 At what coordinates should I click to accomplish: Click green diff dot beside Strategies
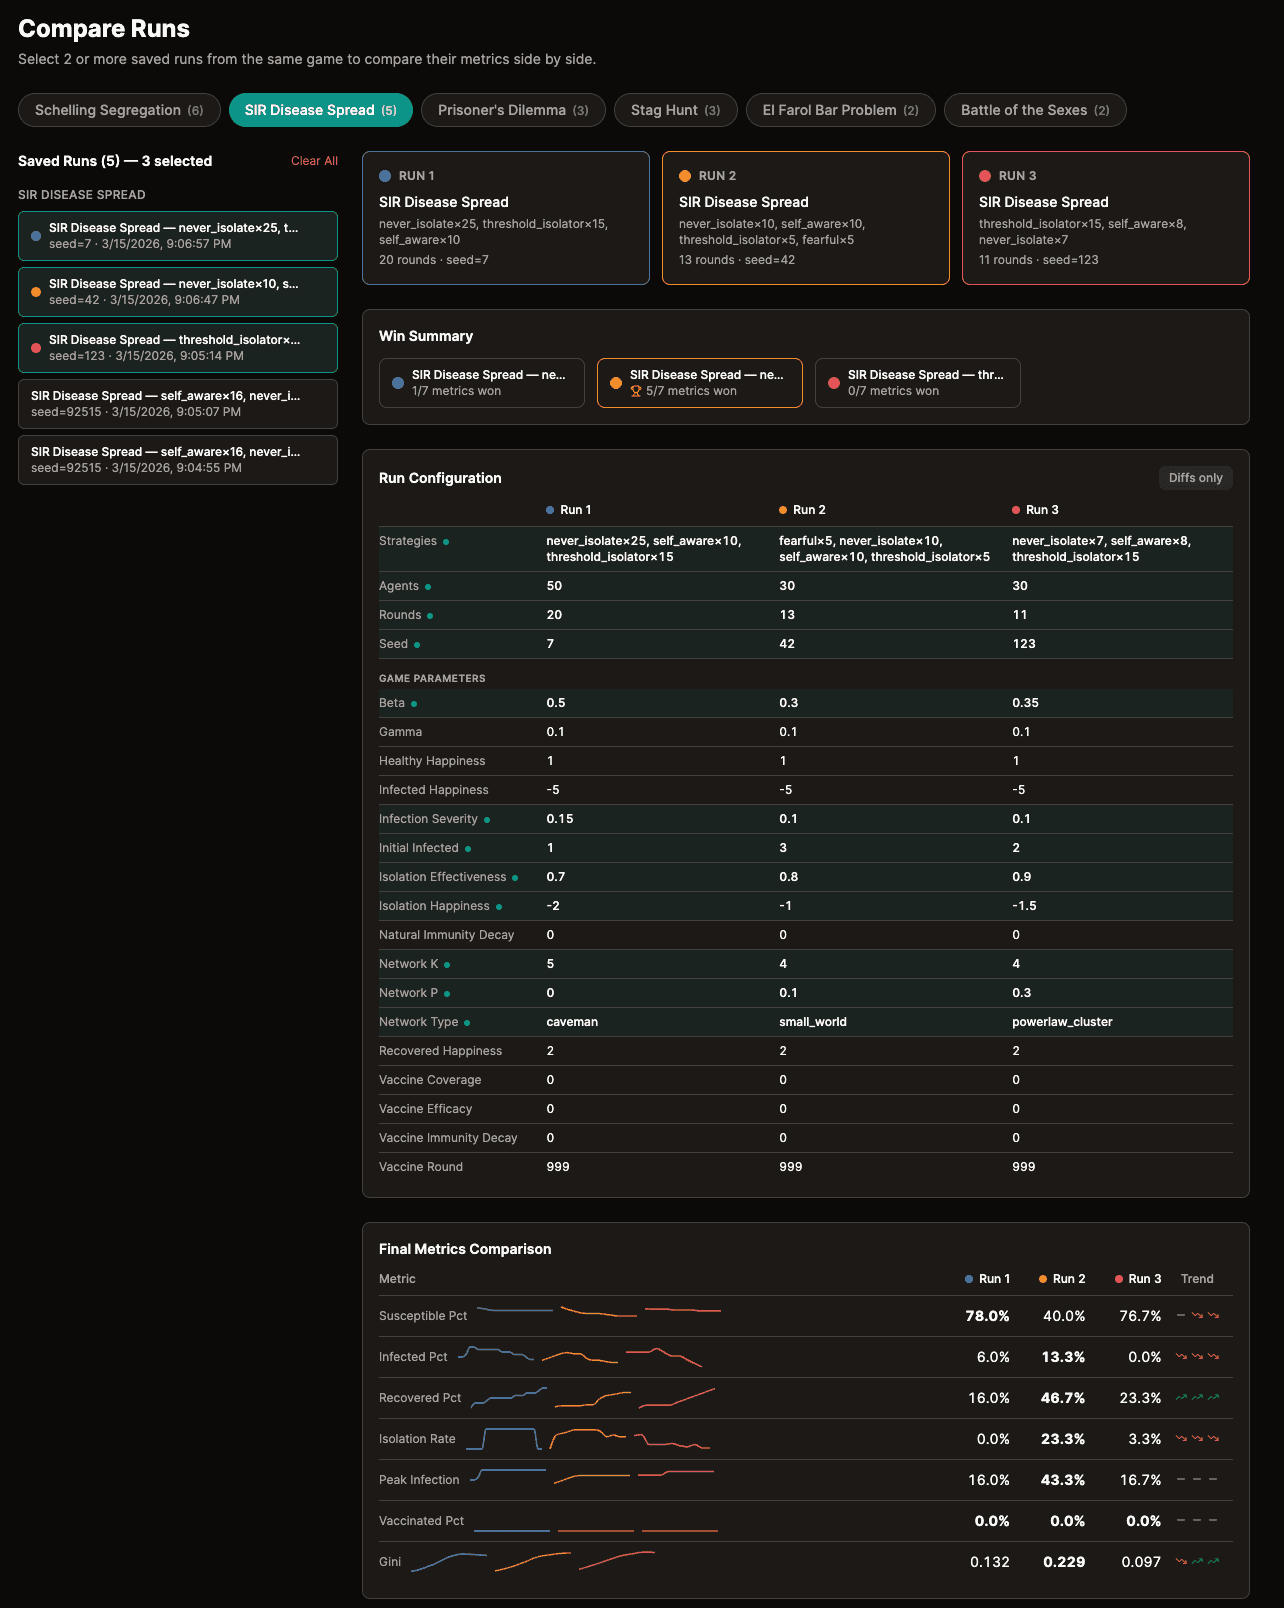[446, 542]
